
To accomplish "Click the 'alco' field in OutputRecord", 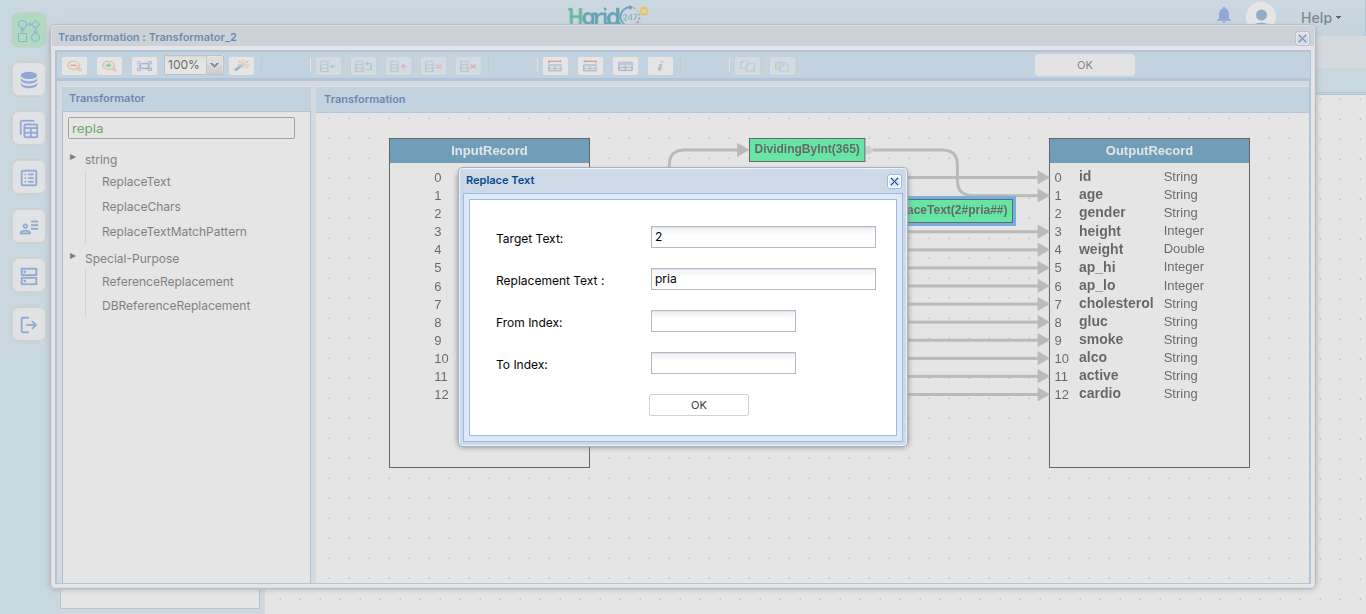I will 1093,357.
